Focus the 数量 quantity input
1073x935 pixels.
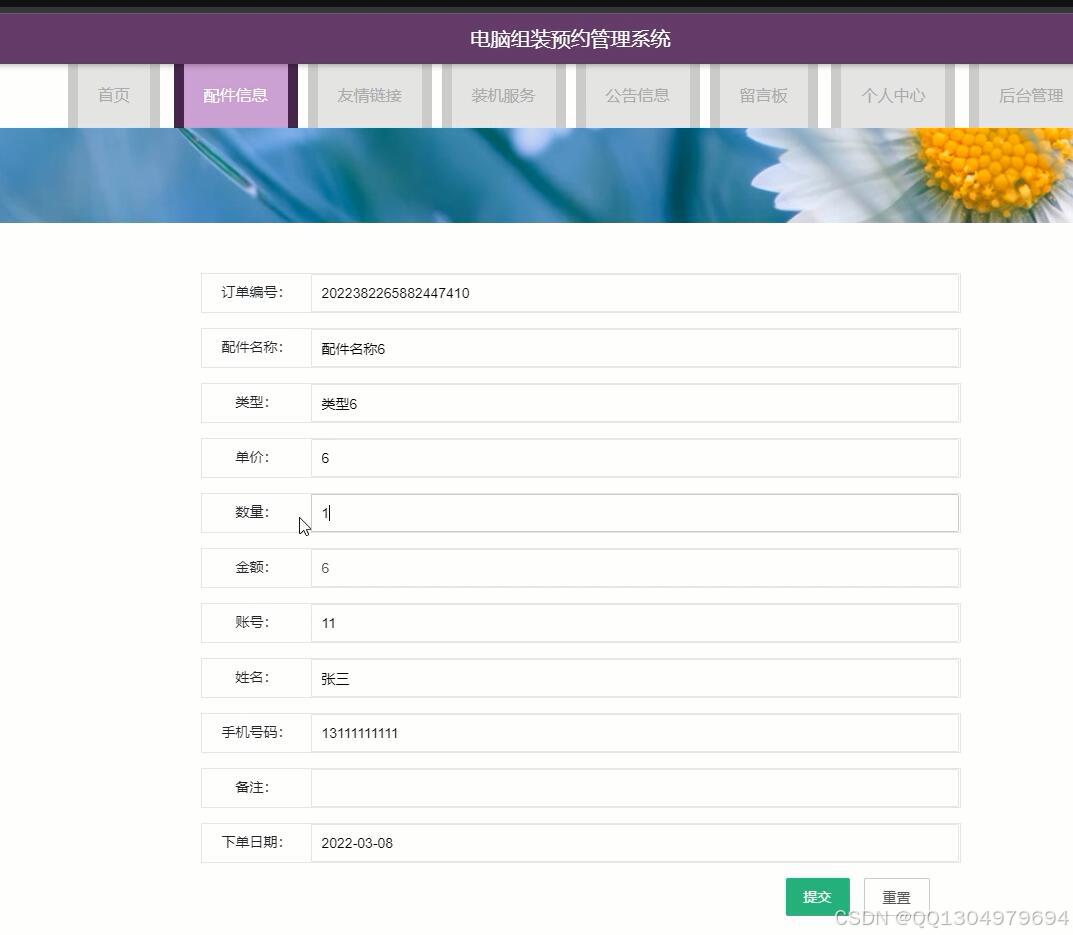(x=635, y=512)
